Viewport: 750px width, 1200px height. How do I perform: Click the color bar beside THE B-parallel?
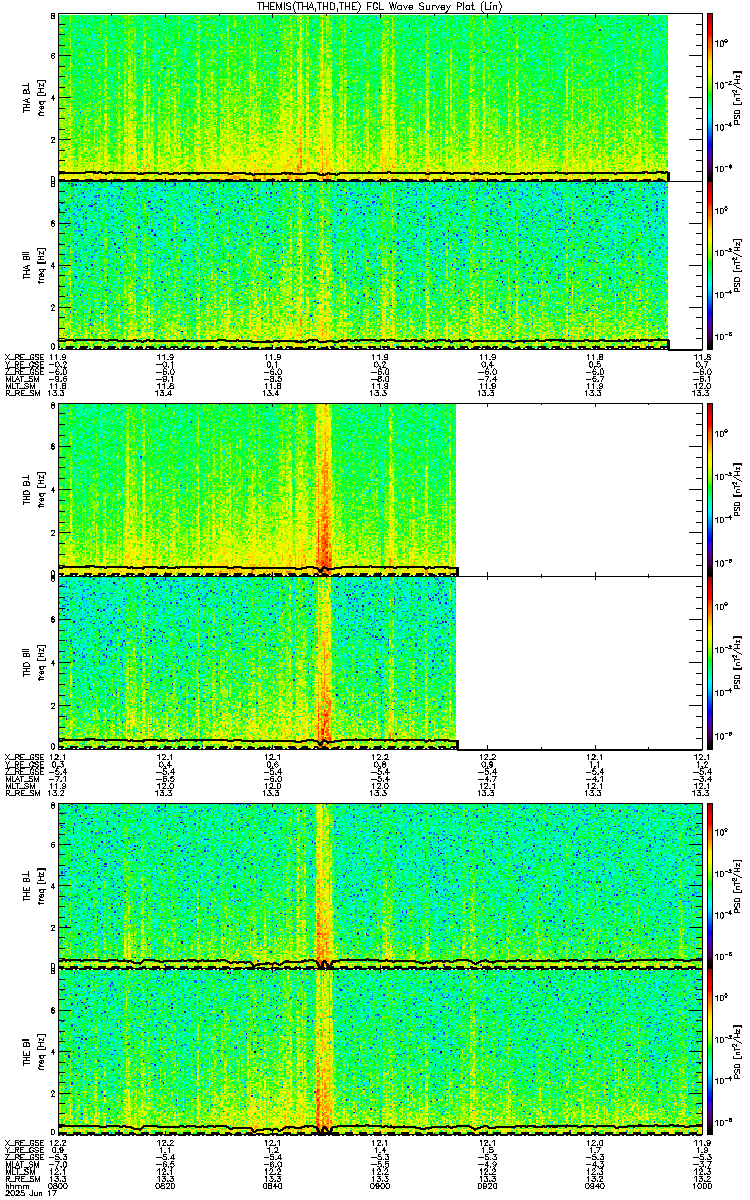(709, 1052)
